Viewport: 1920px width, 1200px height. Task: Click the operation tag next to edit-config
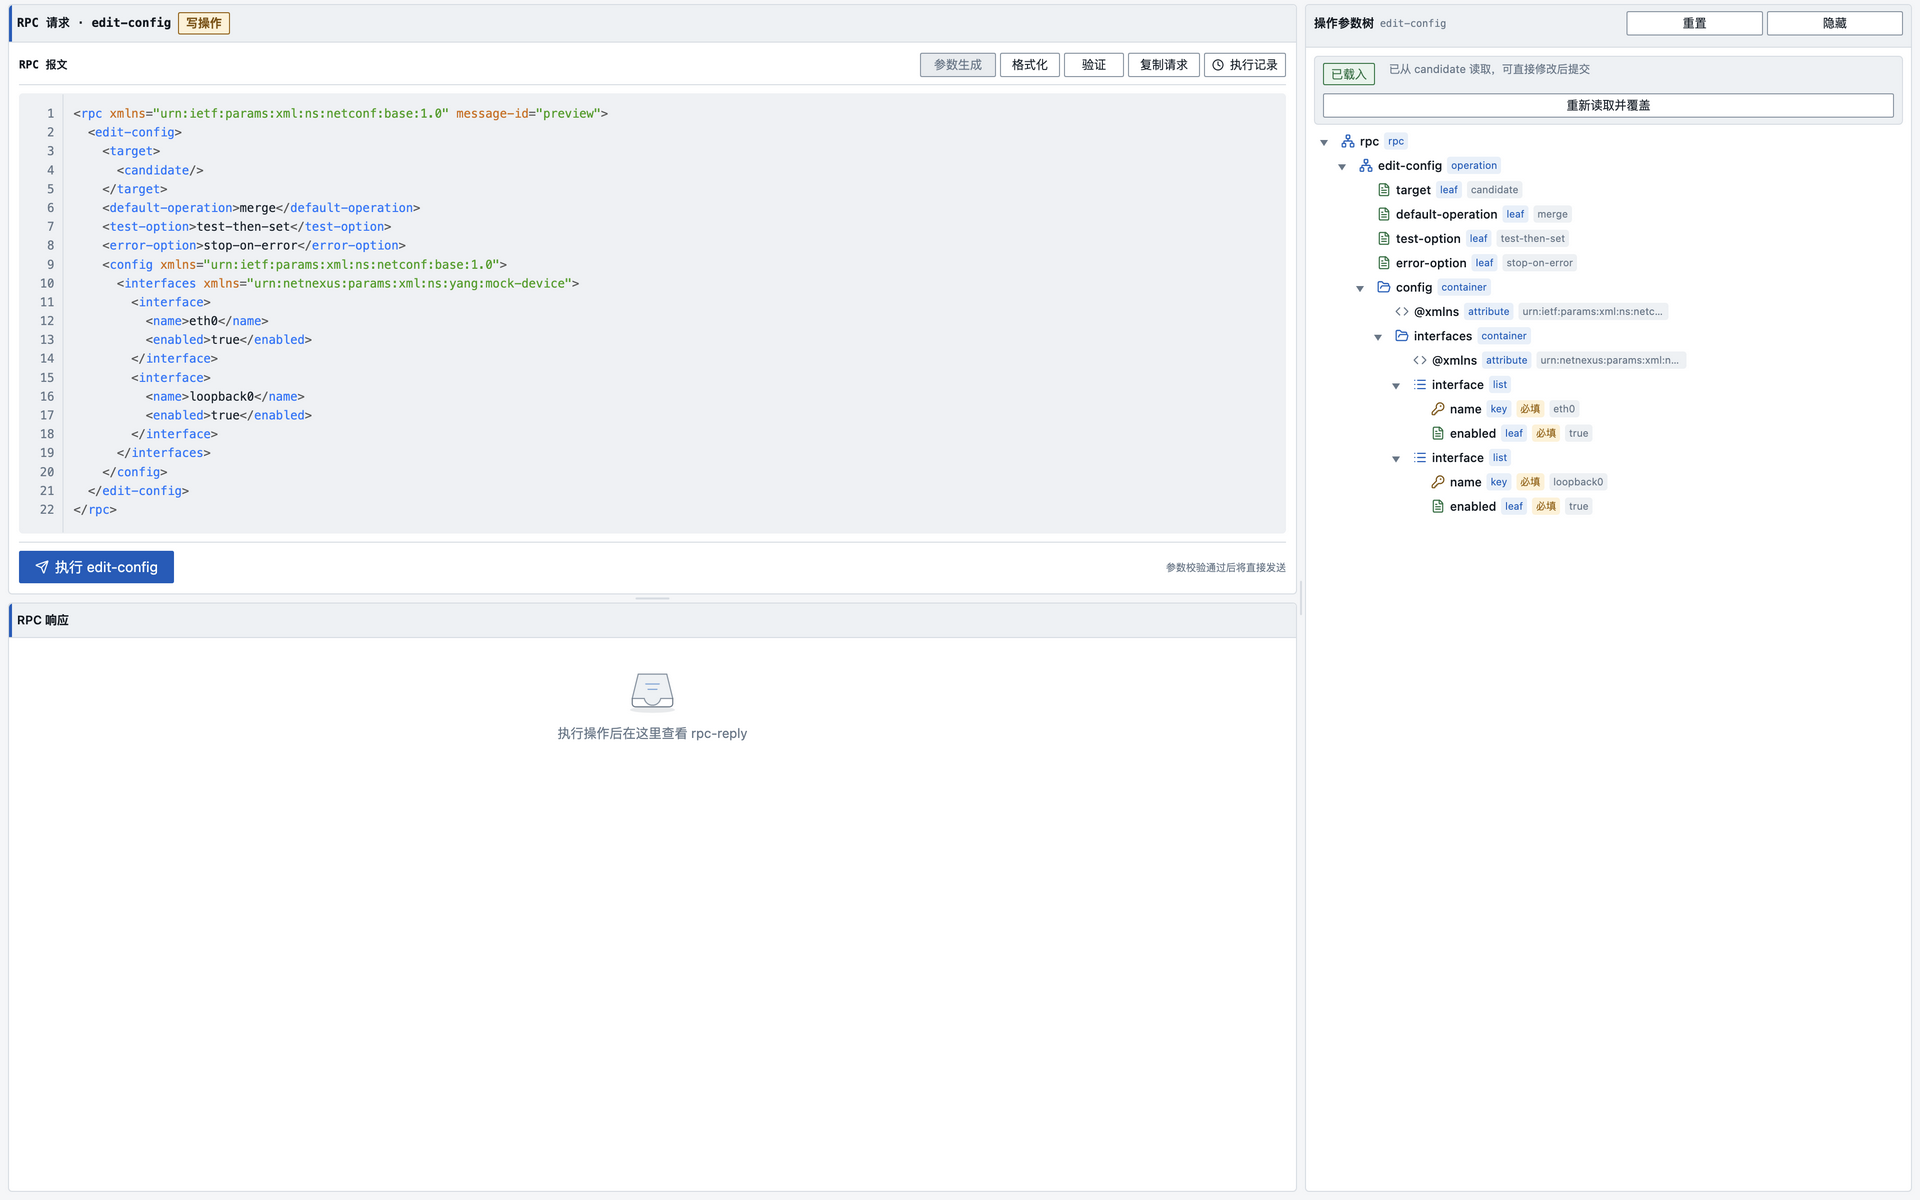(x=1474, y=166)
